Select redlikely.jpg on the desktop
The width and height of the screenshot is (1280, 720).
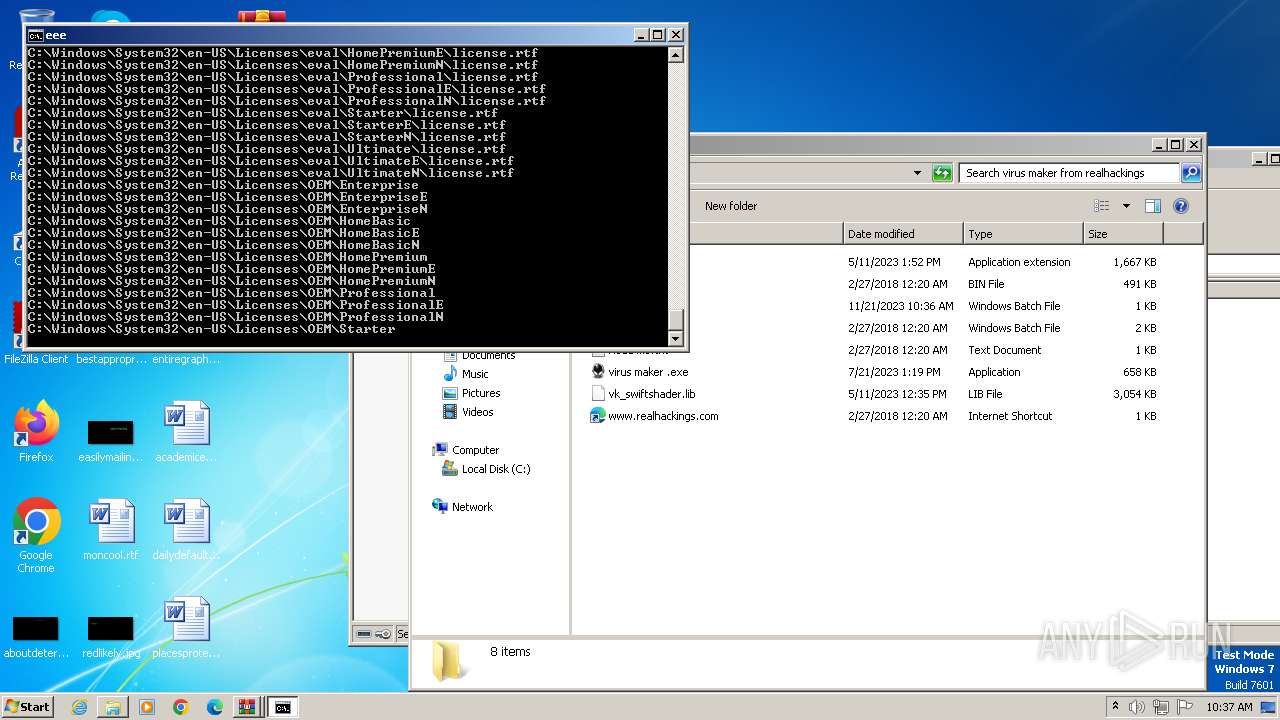(x=110, y=636)
